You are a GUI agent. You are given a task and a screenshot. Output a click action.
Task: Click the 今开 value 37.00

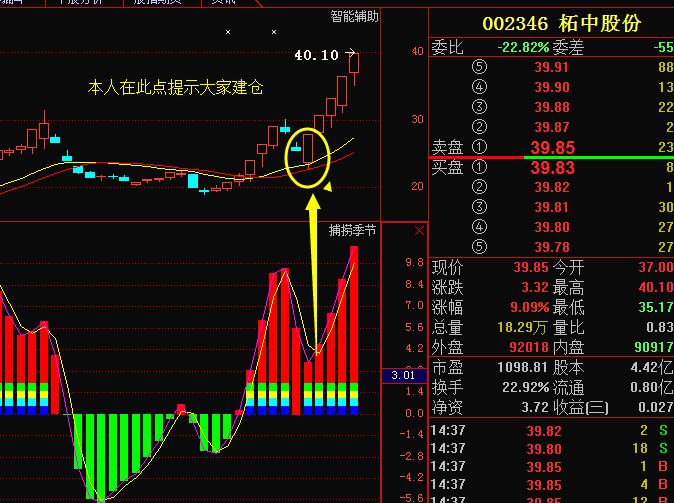tap(656, 267)
